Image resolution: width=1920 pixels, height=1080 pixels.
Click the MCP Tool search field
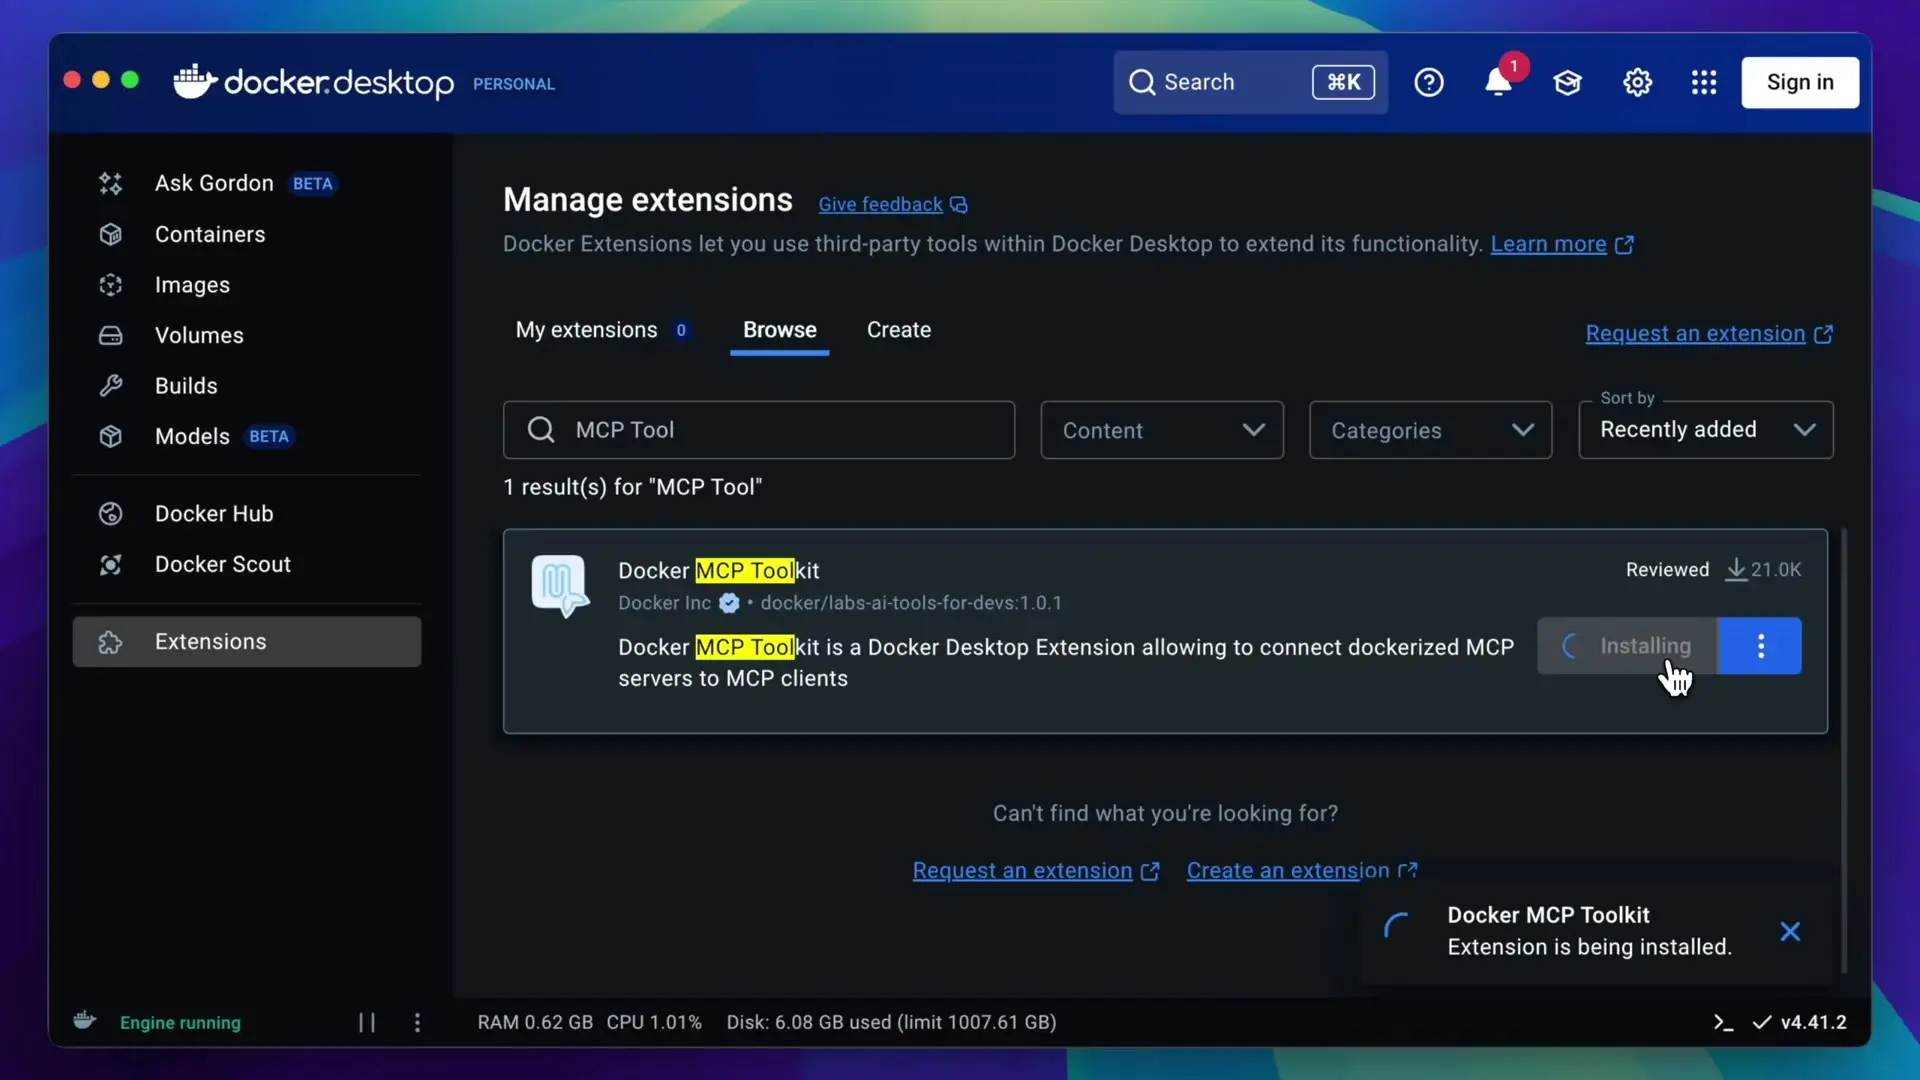pyautogui.click(x=759, y=430)
